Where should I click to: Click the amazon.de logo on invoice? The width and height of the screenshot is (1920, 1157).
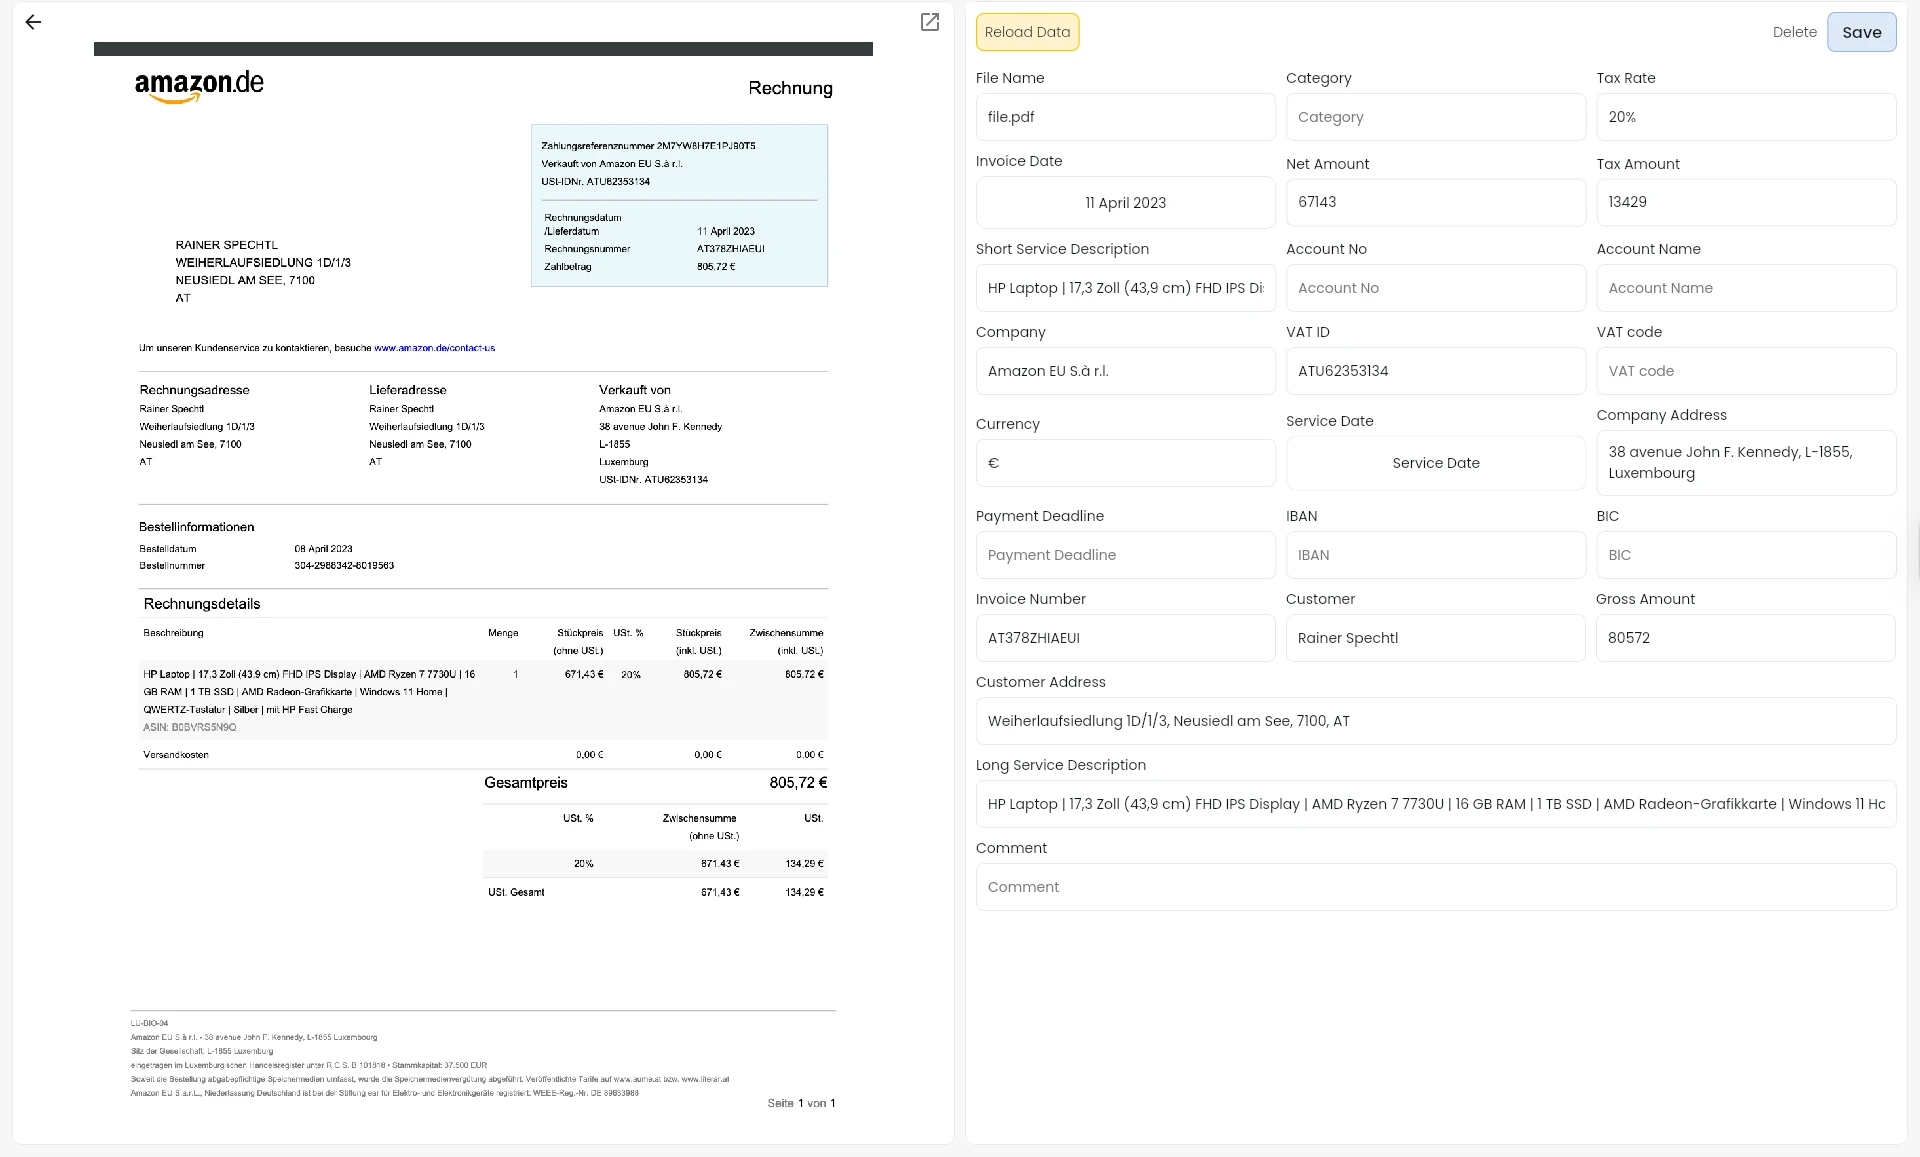(199, 86)
